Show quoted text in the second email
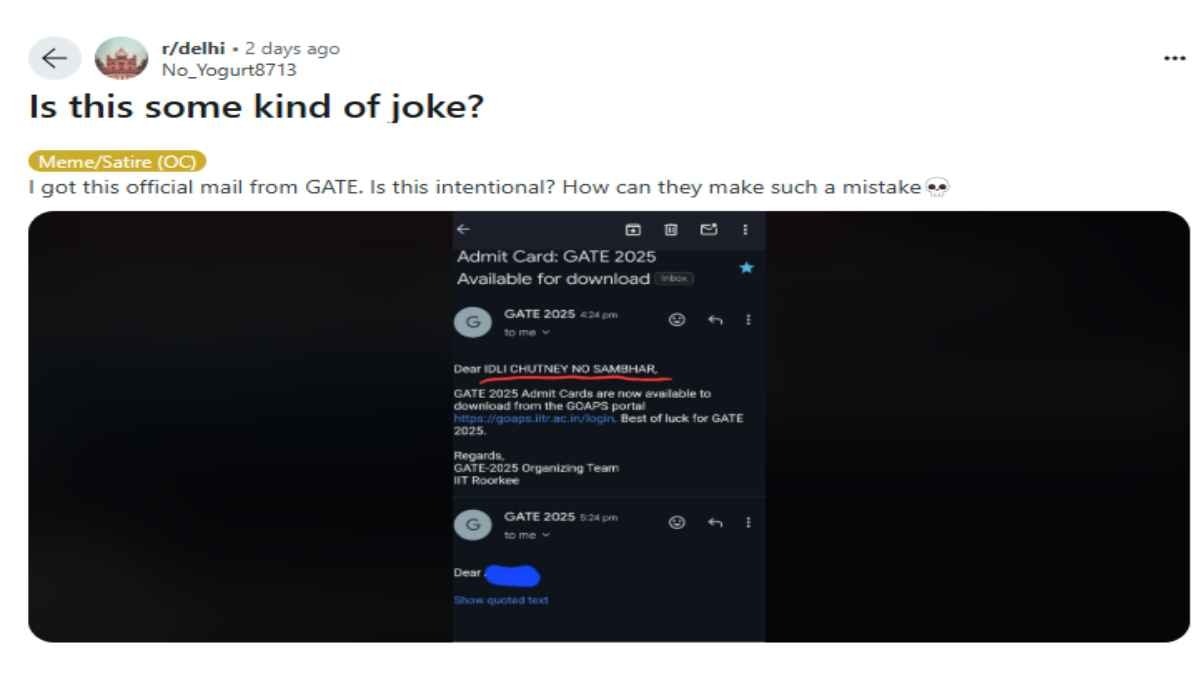The image size is (1200, 675). pos(504,598)
